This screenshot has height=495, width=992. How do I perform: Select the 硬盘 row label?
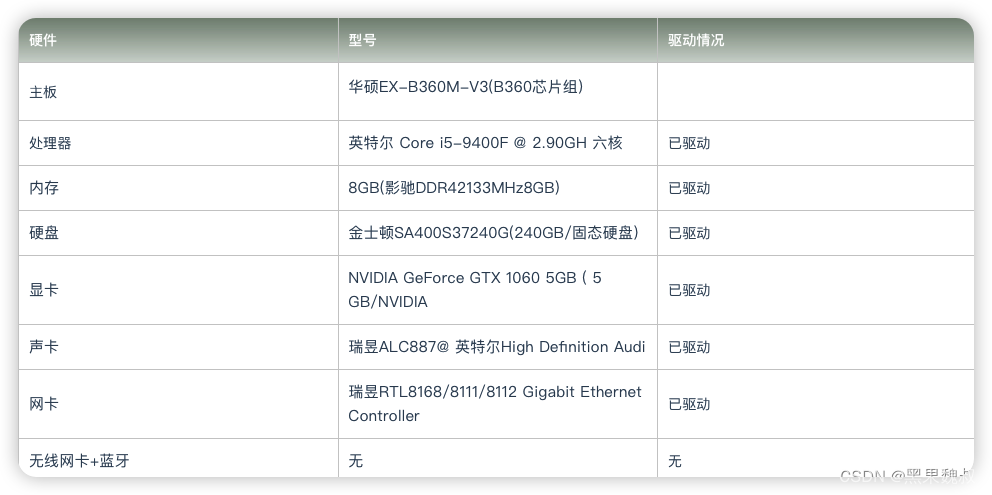point(43,233)
